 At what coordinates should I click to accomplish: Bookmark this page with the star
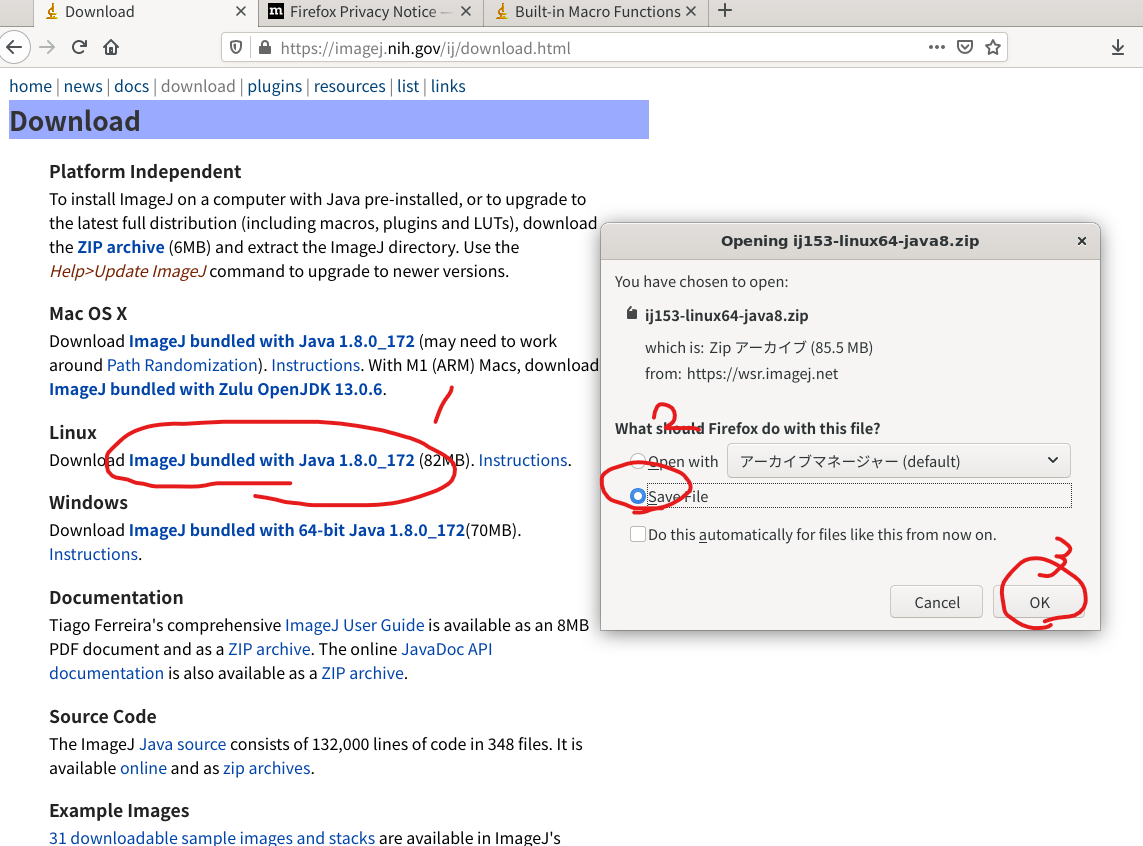point(993,47)
